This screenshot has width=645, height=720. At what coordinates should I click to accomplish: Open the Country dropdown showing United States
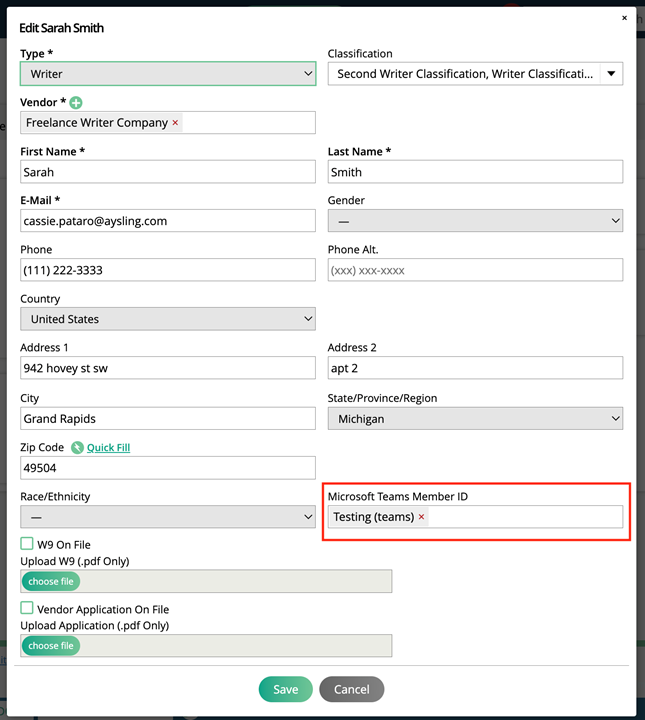(167, 319)
